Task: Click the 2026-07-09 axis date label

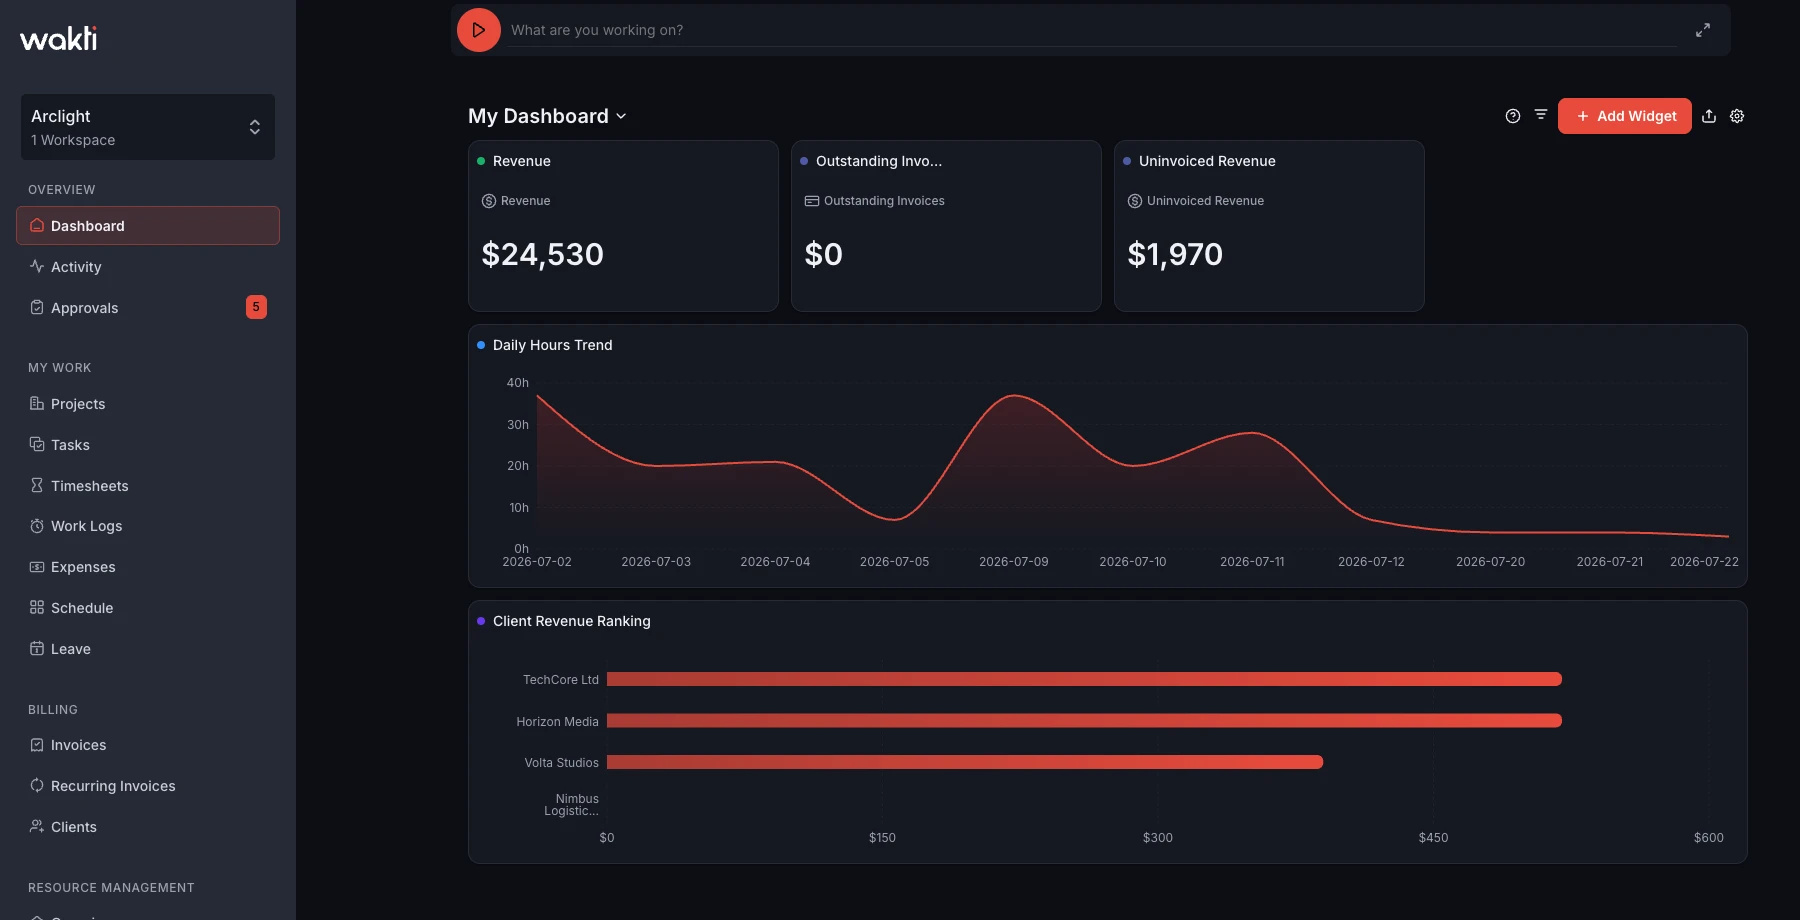Action: click(1014, 562)
